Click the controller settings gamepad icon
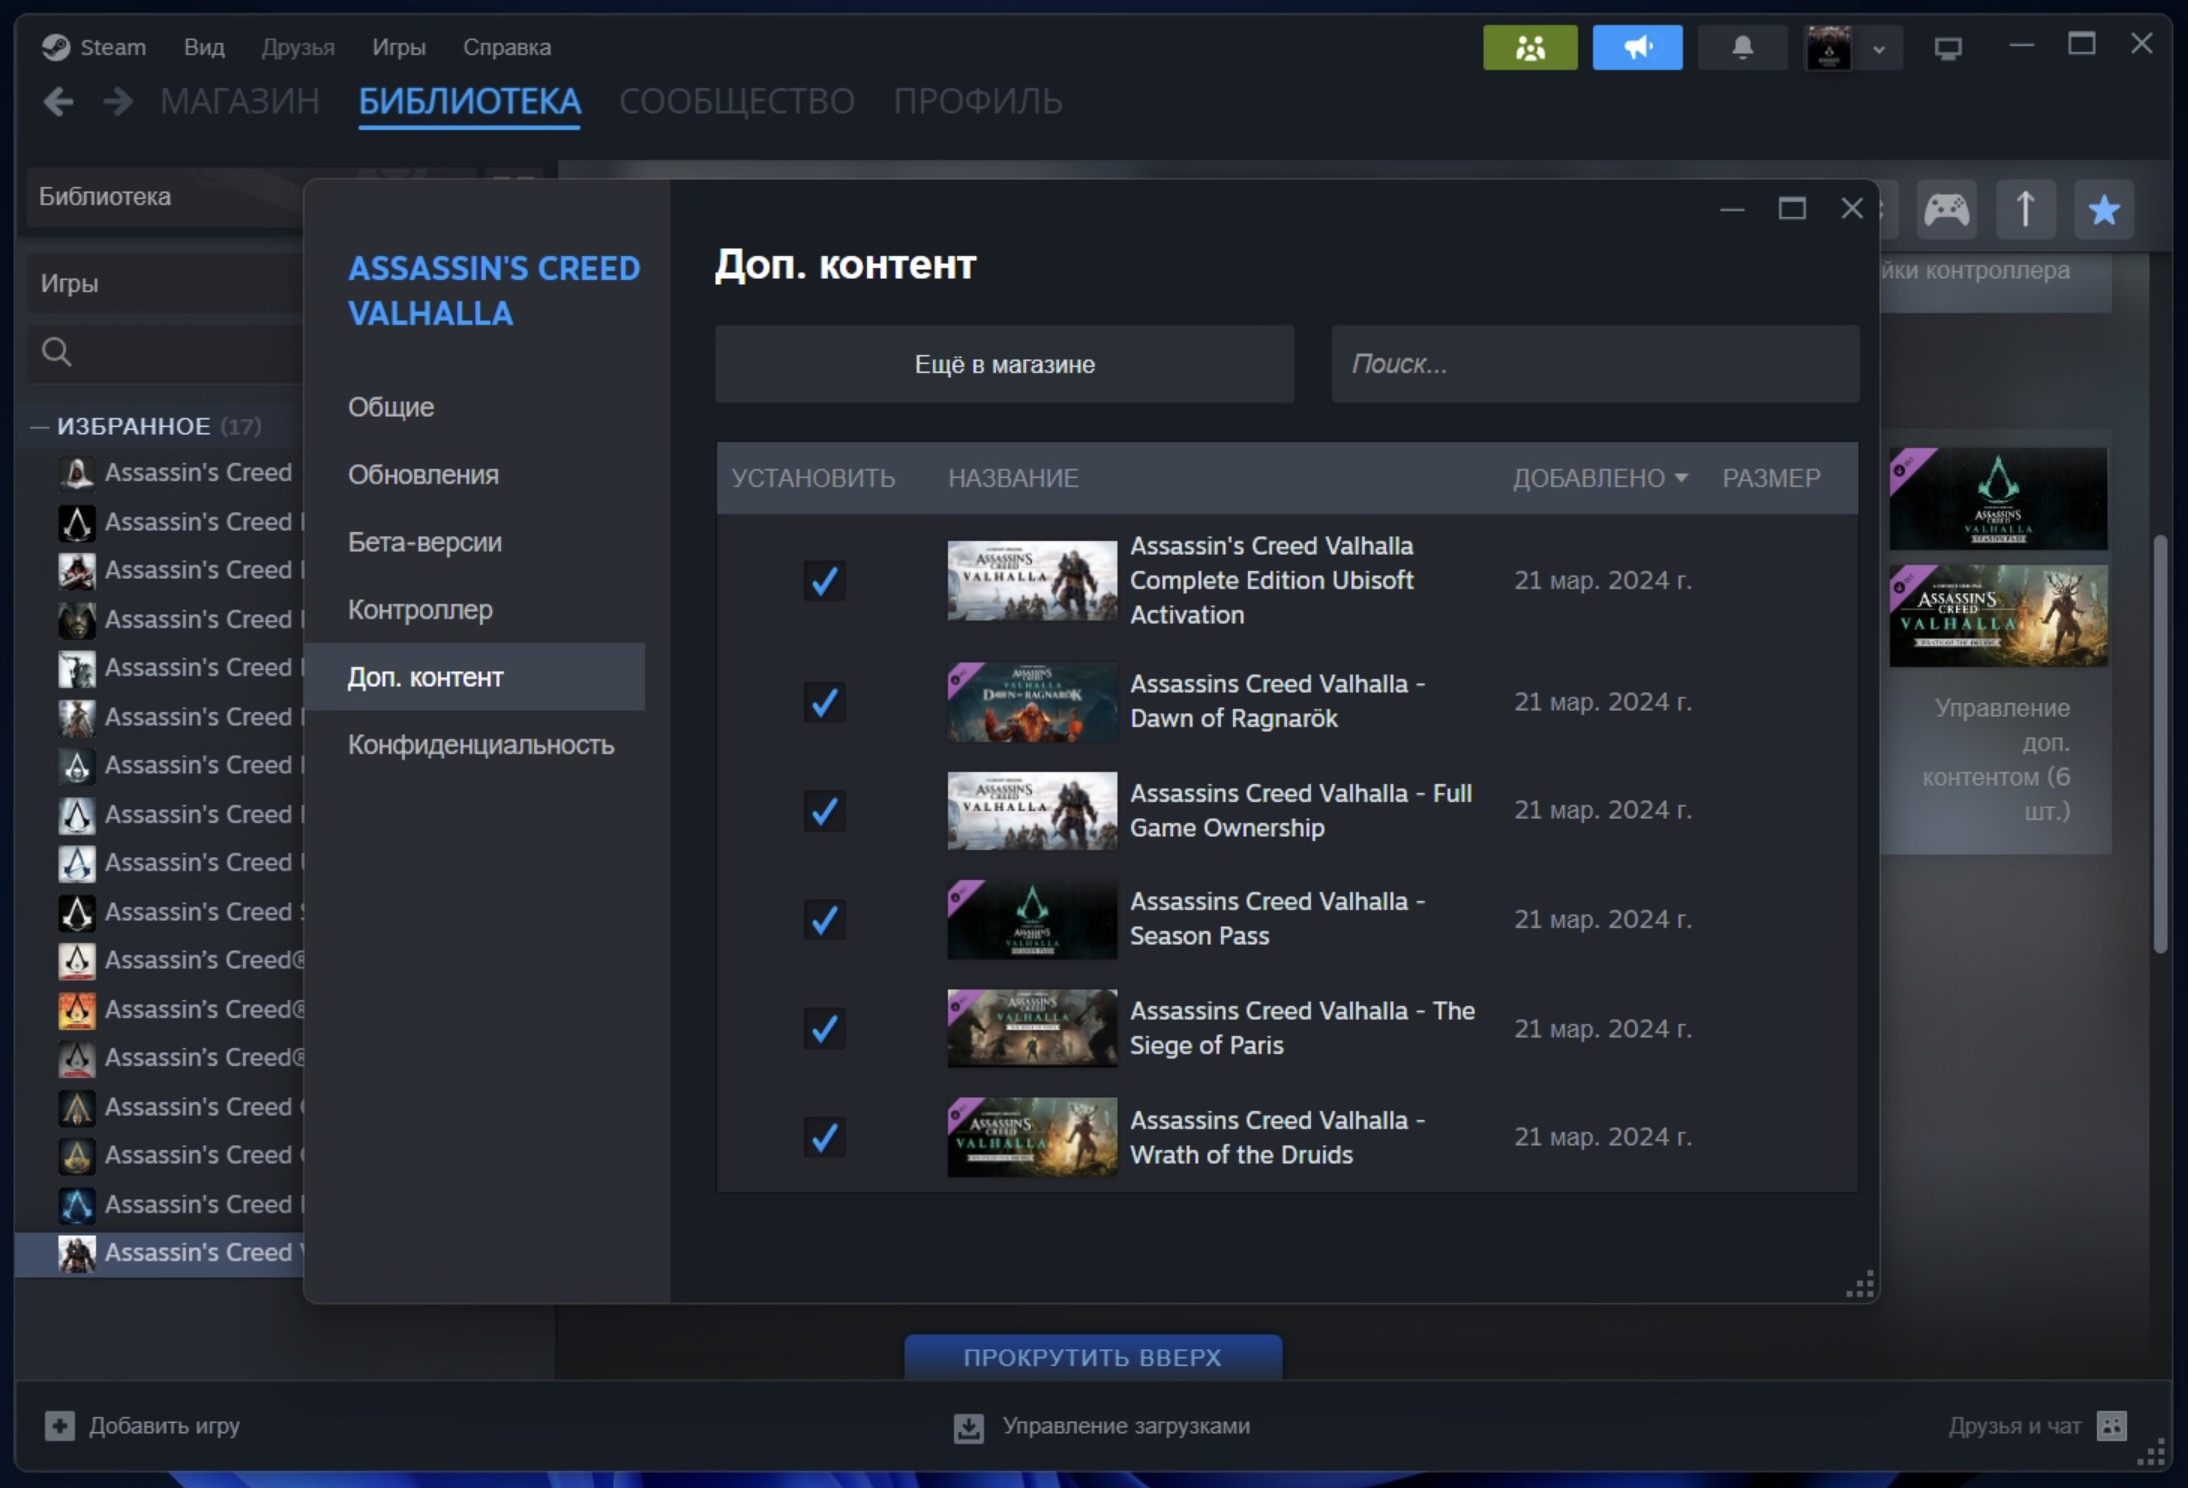 coord(1946,210)
